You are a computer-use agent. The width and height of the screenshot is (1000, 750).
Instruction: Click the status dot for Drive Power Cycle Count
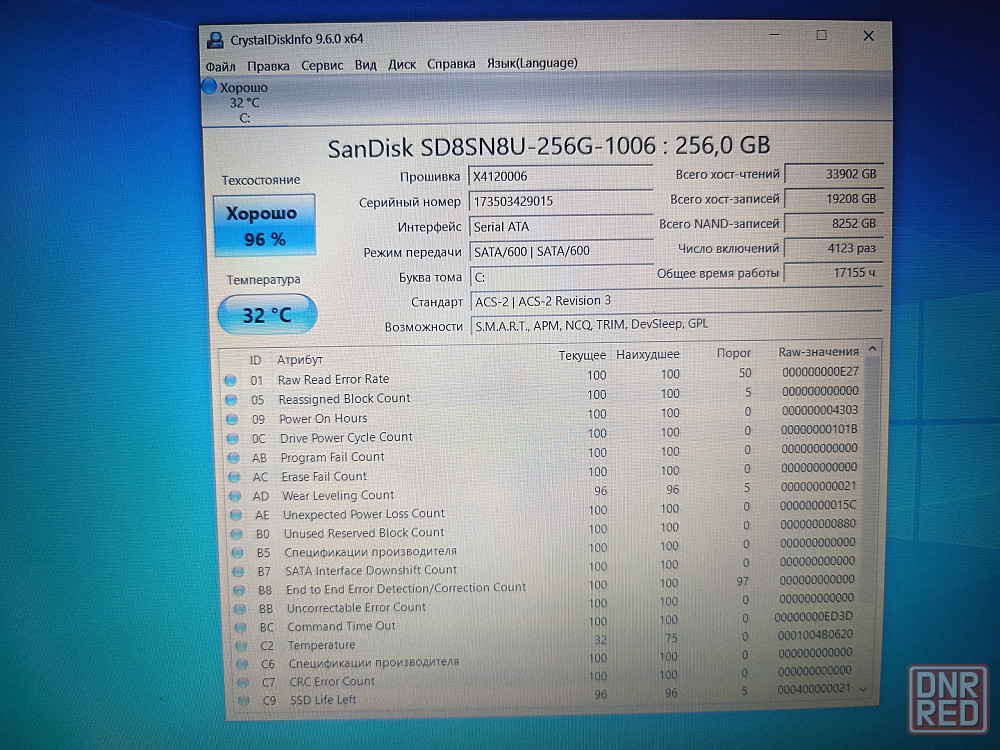(233, 439)
